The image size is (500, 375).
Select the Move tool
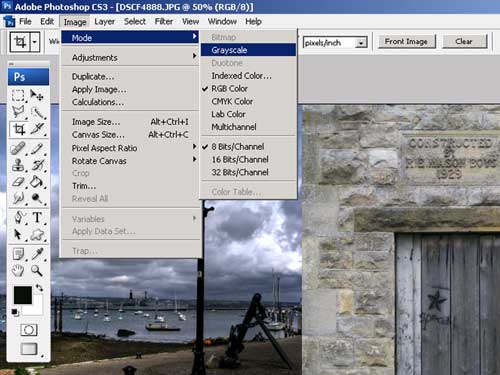click(x=37, y=95)
